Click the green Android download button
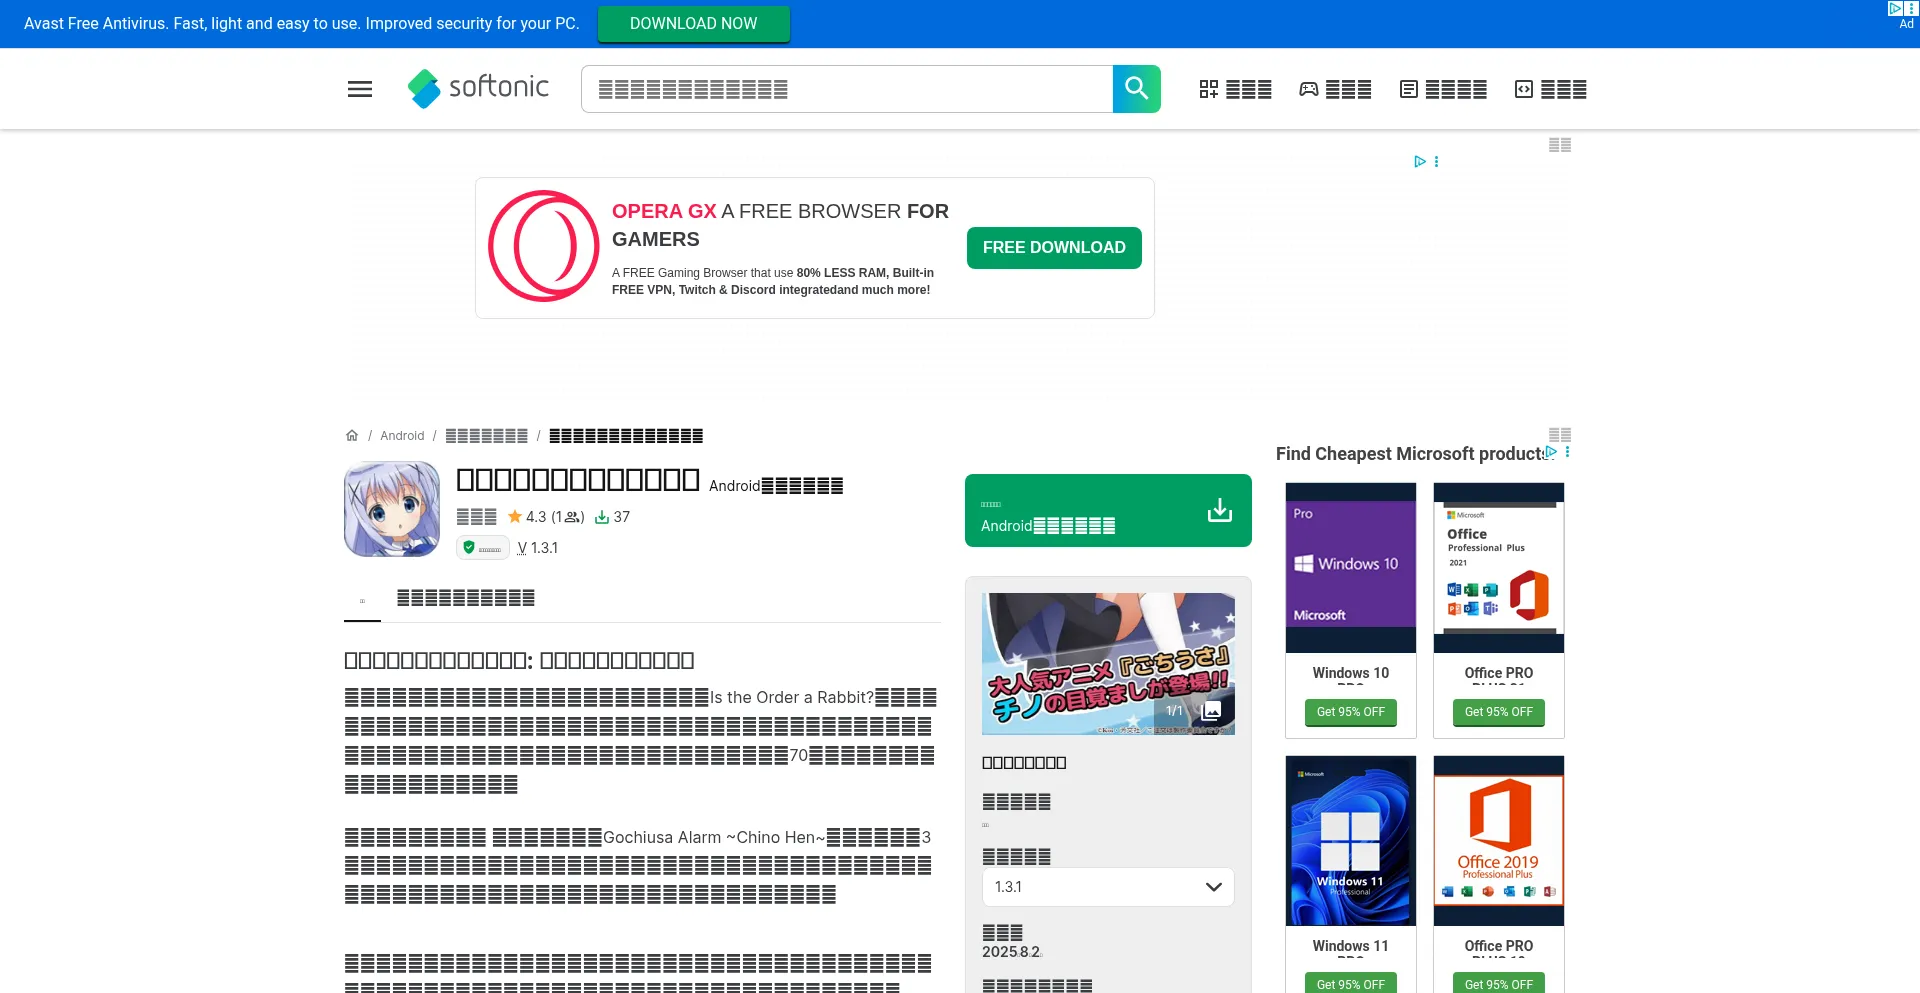The width and height of the screenshot is (1920, 993). click(x=1107, y=511)
